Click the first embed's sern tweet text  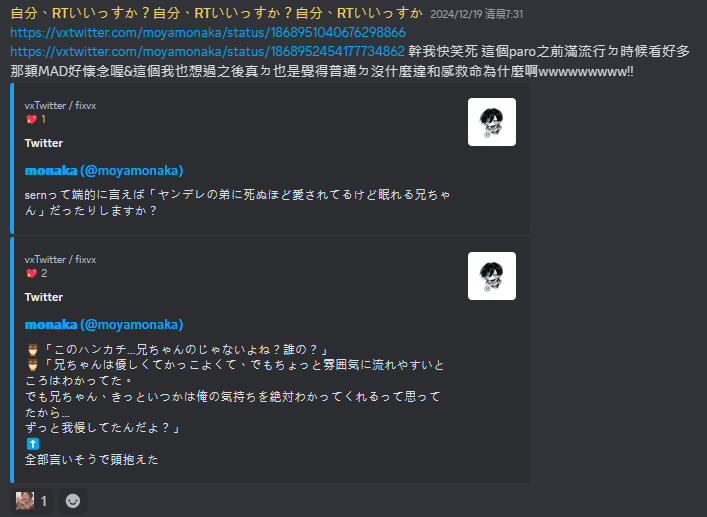click(x=238, y=202)
